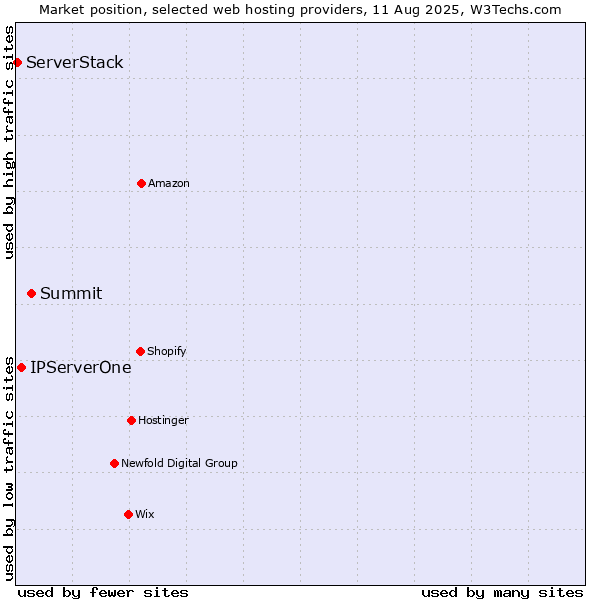Select the Wix data point
The width and height of the screenshot is (600, 600).
(x=128, y=514)
